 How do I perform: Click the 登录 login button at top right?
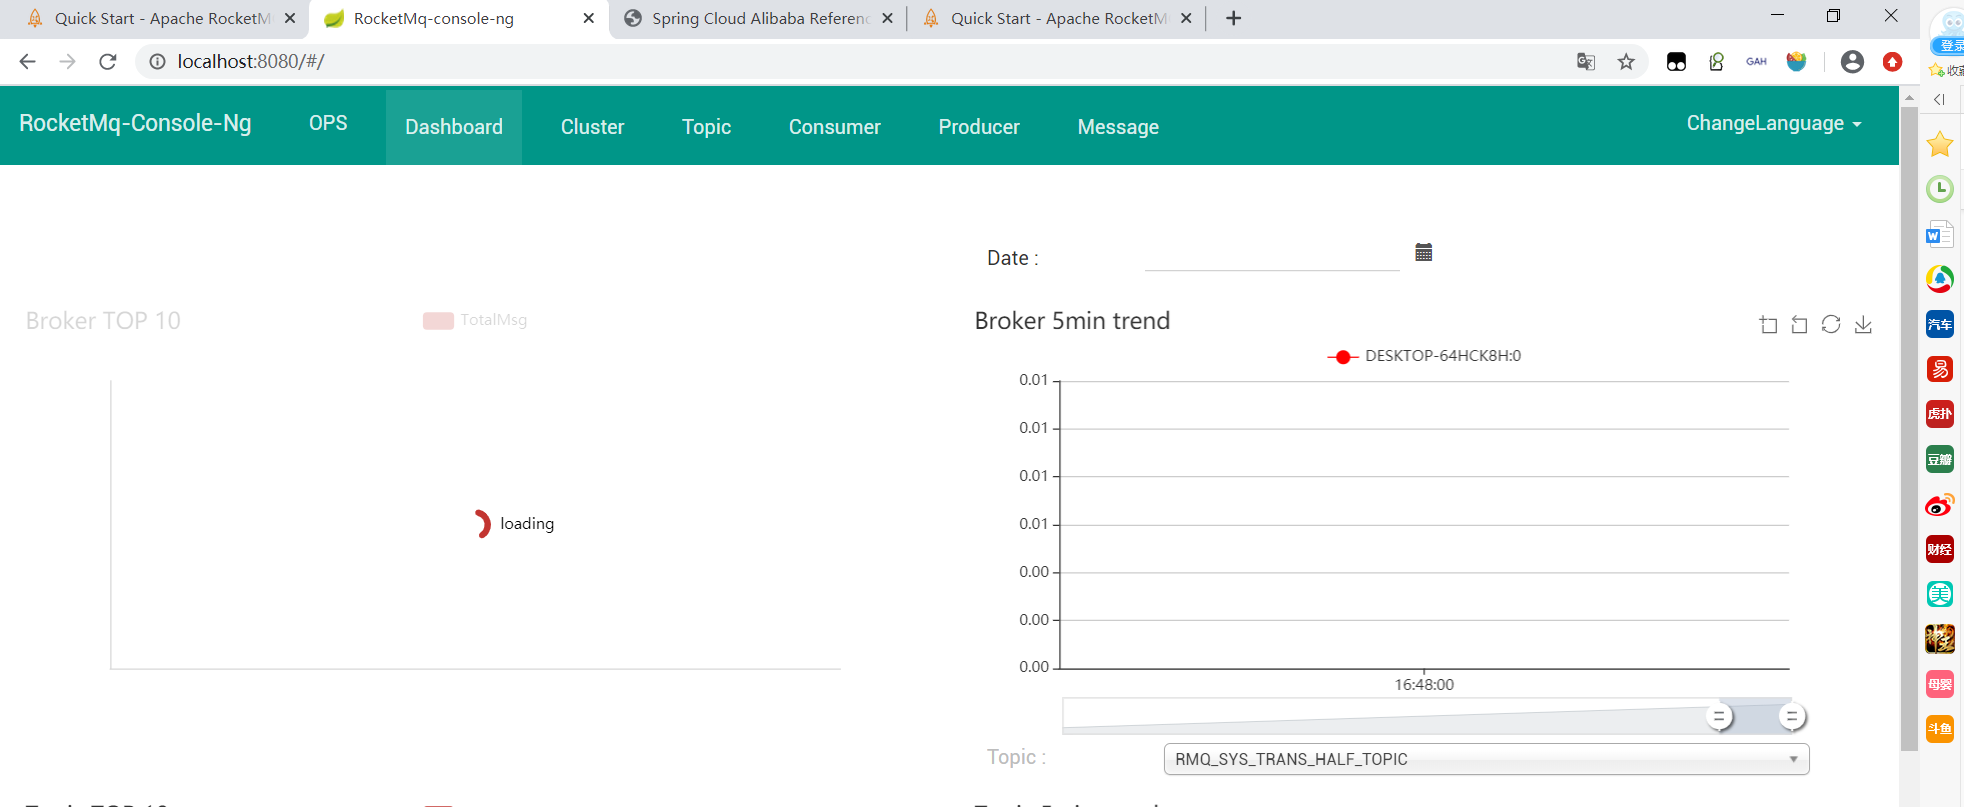[x=1949, y=45]
